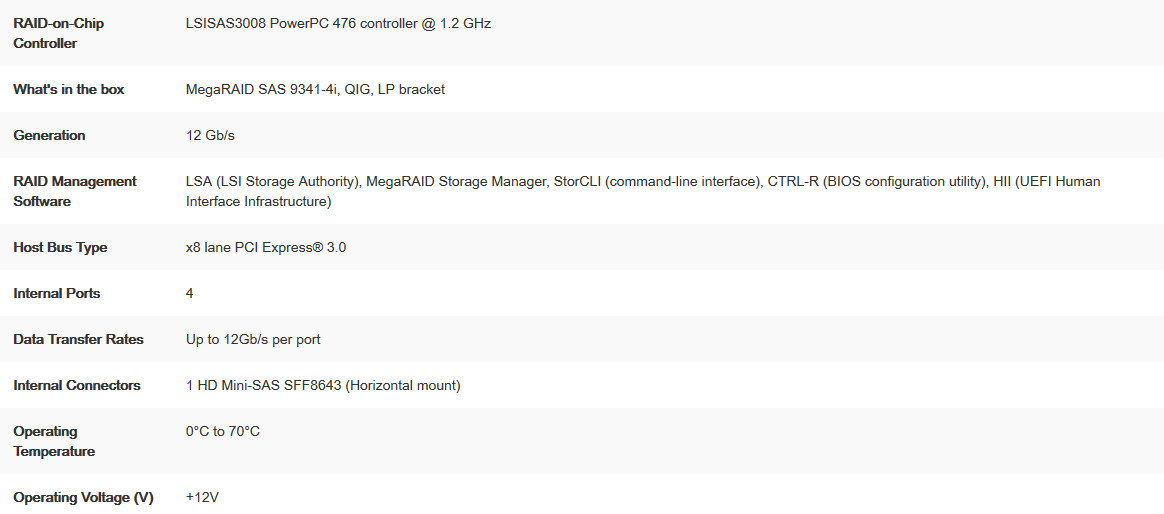Viewport: 1164px width, 514px height.
Task: Click the RAID Management Software label
Action: point(75,191)
